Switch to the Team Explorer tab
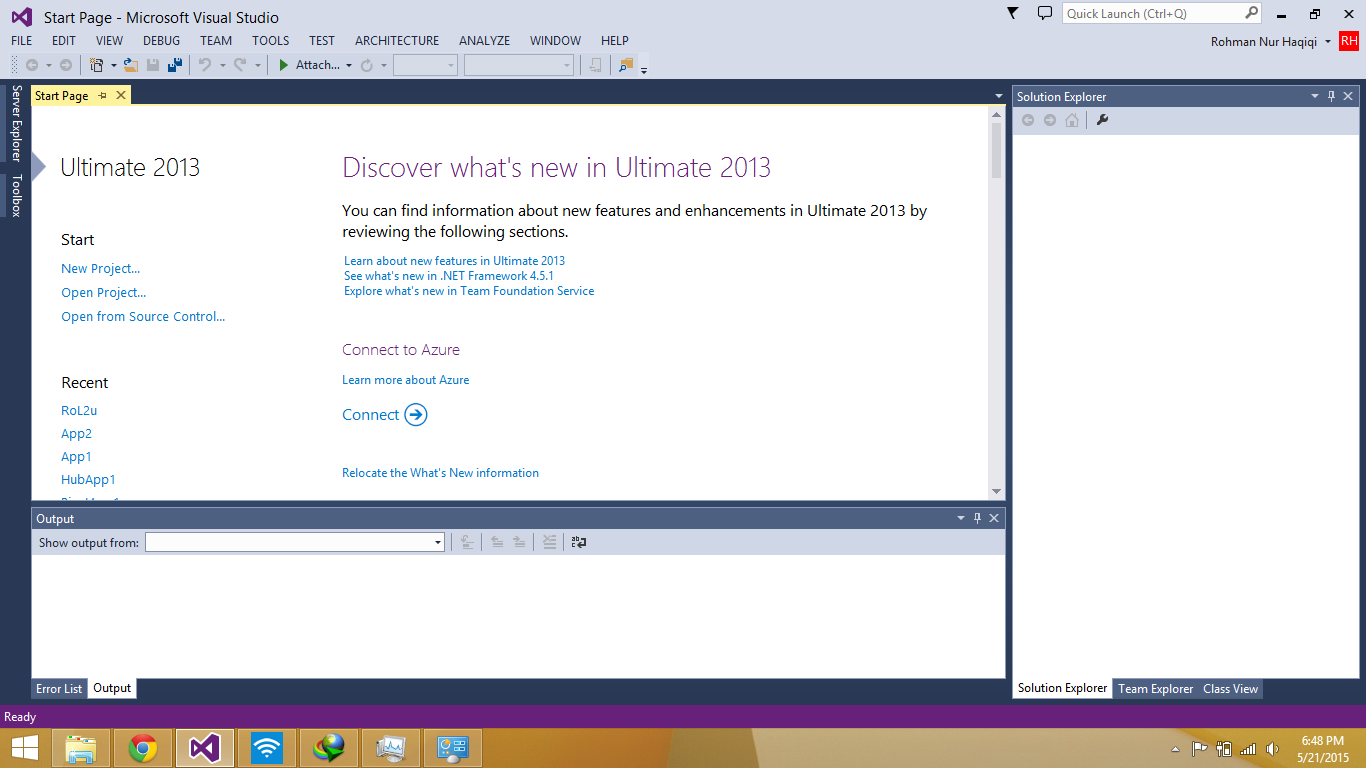This screenshot has height=768, width=1366. pyautogui.click(x=1155, y=689)
